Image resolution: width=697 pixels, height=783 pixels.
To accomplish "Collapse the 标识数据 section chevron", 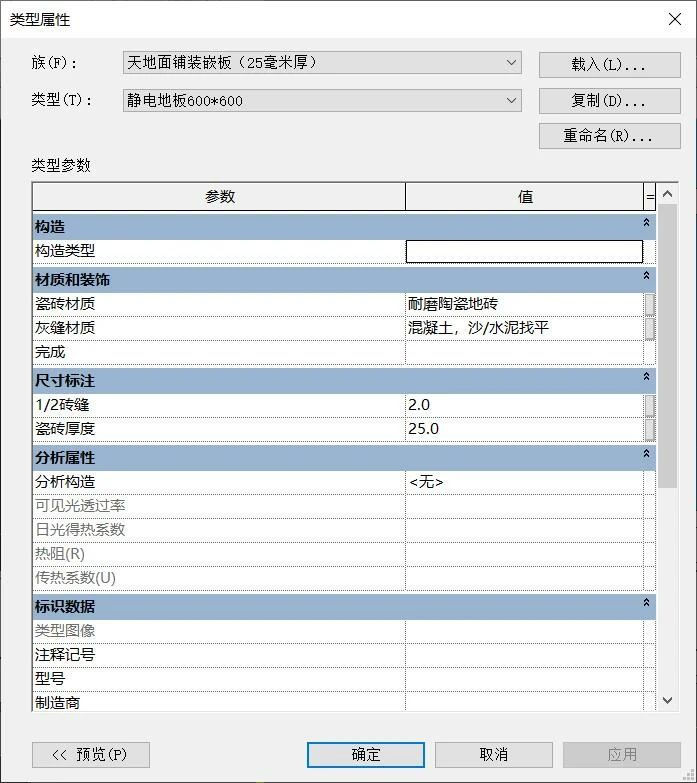I will tap(646, 604).
